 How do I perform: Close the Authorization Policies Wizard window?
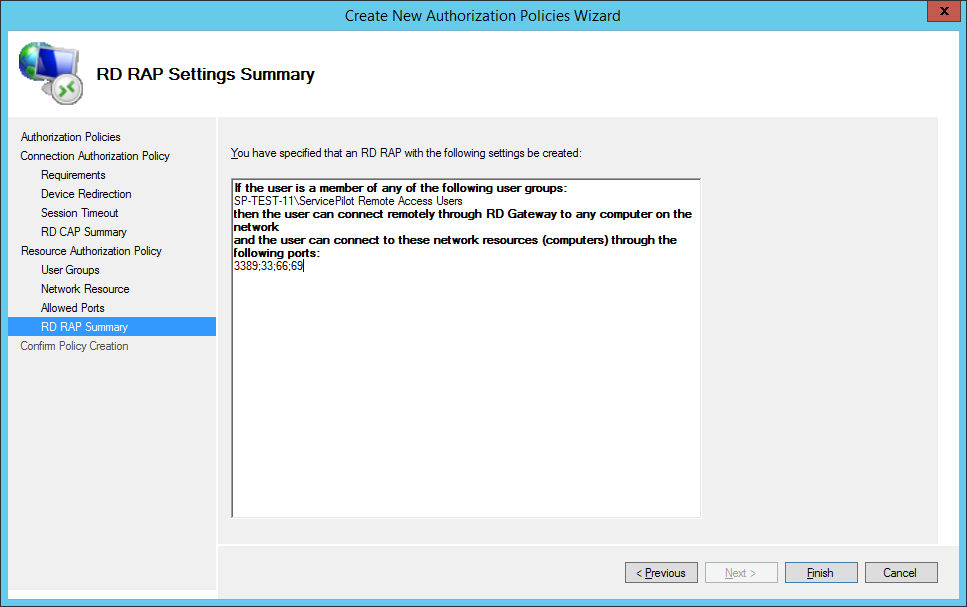(938, 13)
